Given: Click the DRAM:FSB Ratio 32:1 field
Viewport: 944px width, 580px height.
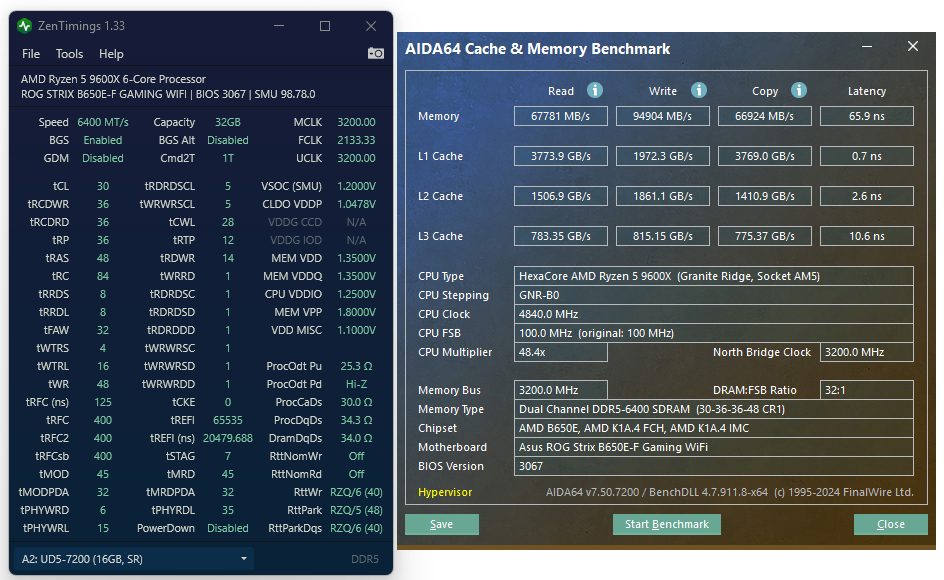Looking at the screenshot, I should tap(867, 390).
